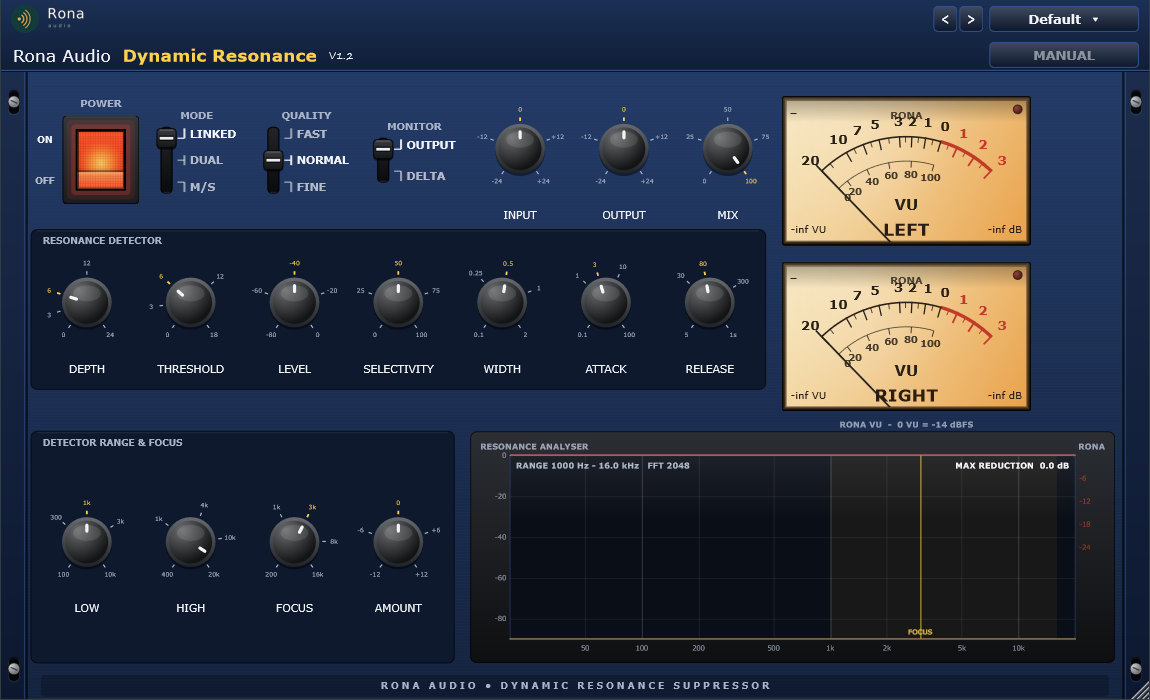Click the AMOUNT knob

click(x=398, y=542)
